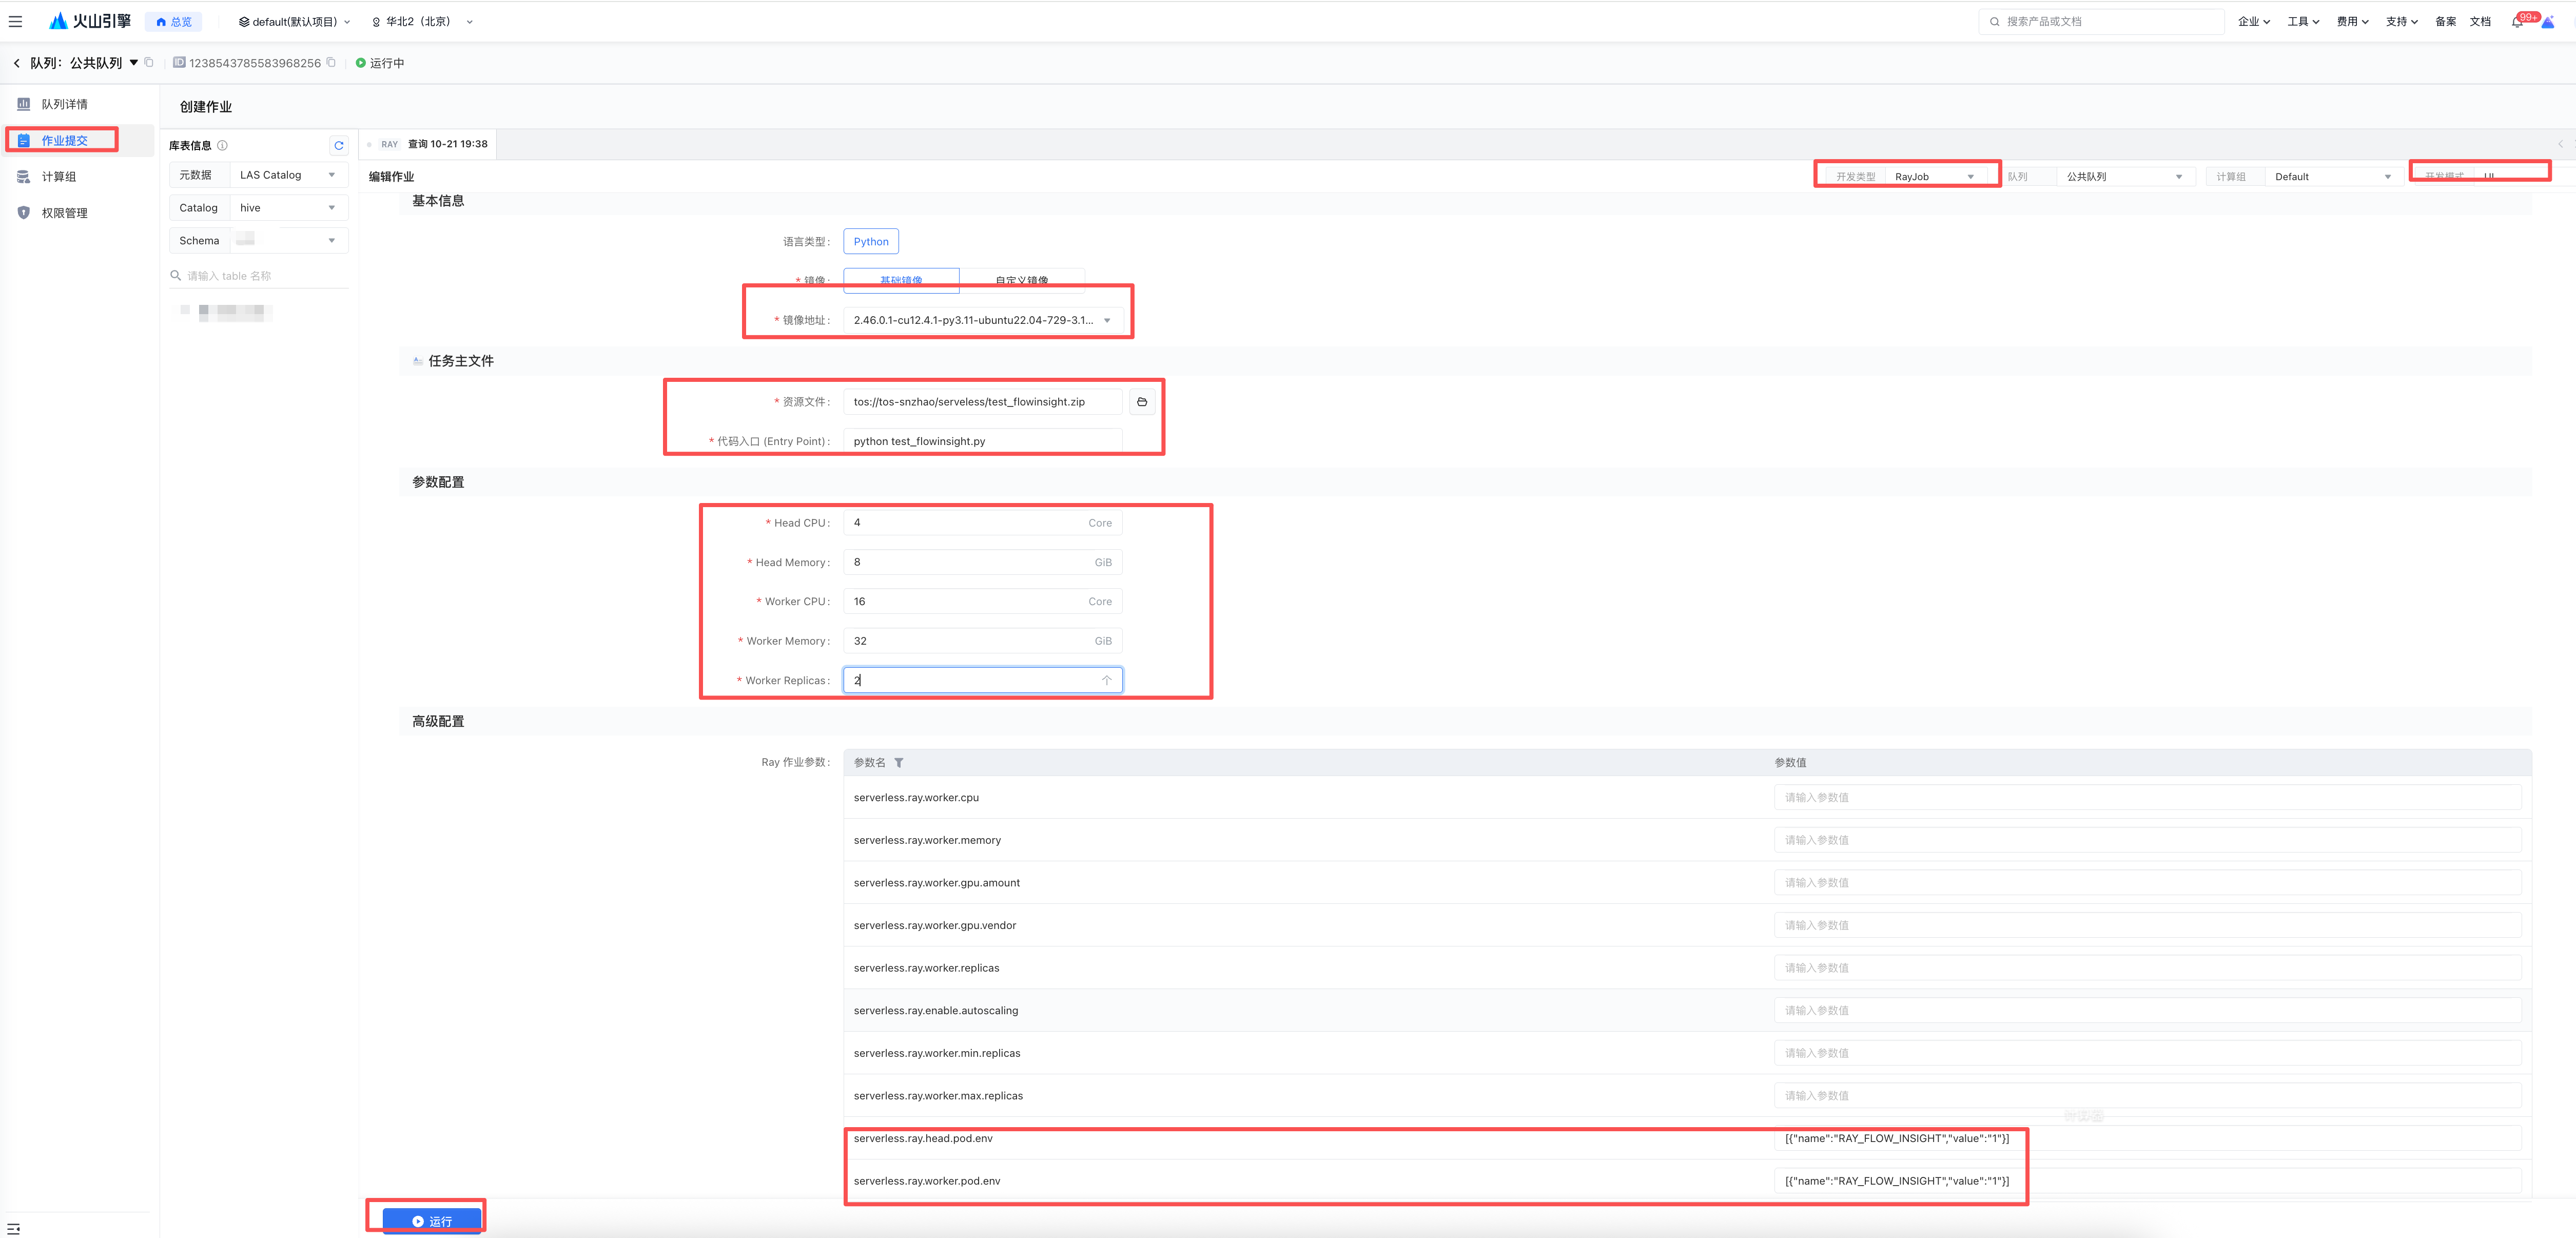Screen dimensions: 2576x1238
Task: Go to 队列详情 in sidebar
Action: [64, 104]
